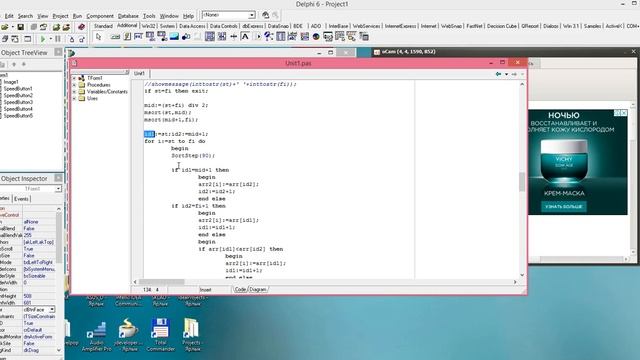Screen dimensions: 640x360
Task: Open the dropdown beside the Back arrow
Action: [x=506, y=74]
